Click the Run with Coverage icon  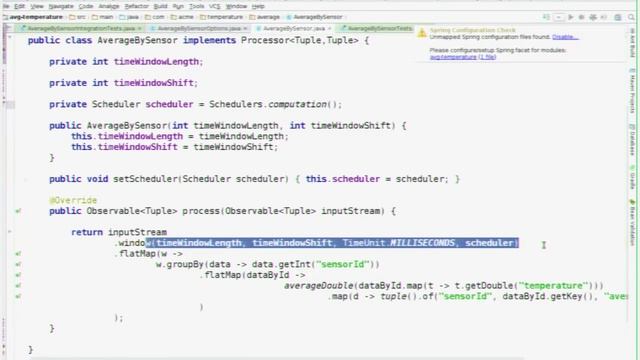coord(593,17)
